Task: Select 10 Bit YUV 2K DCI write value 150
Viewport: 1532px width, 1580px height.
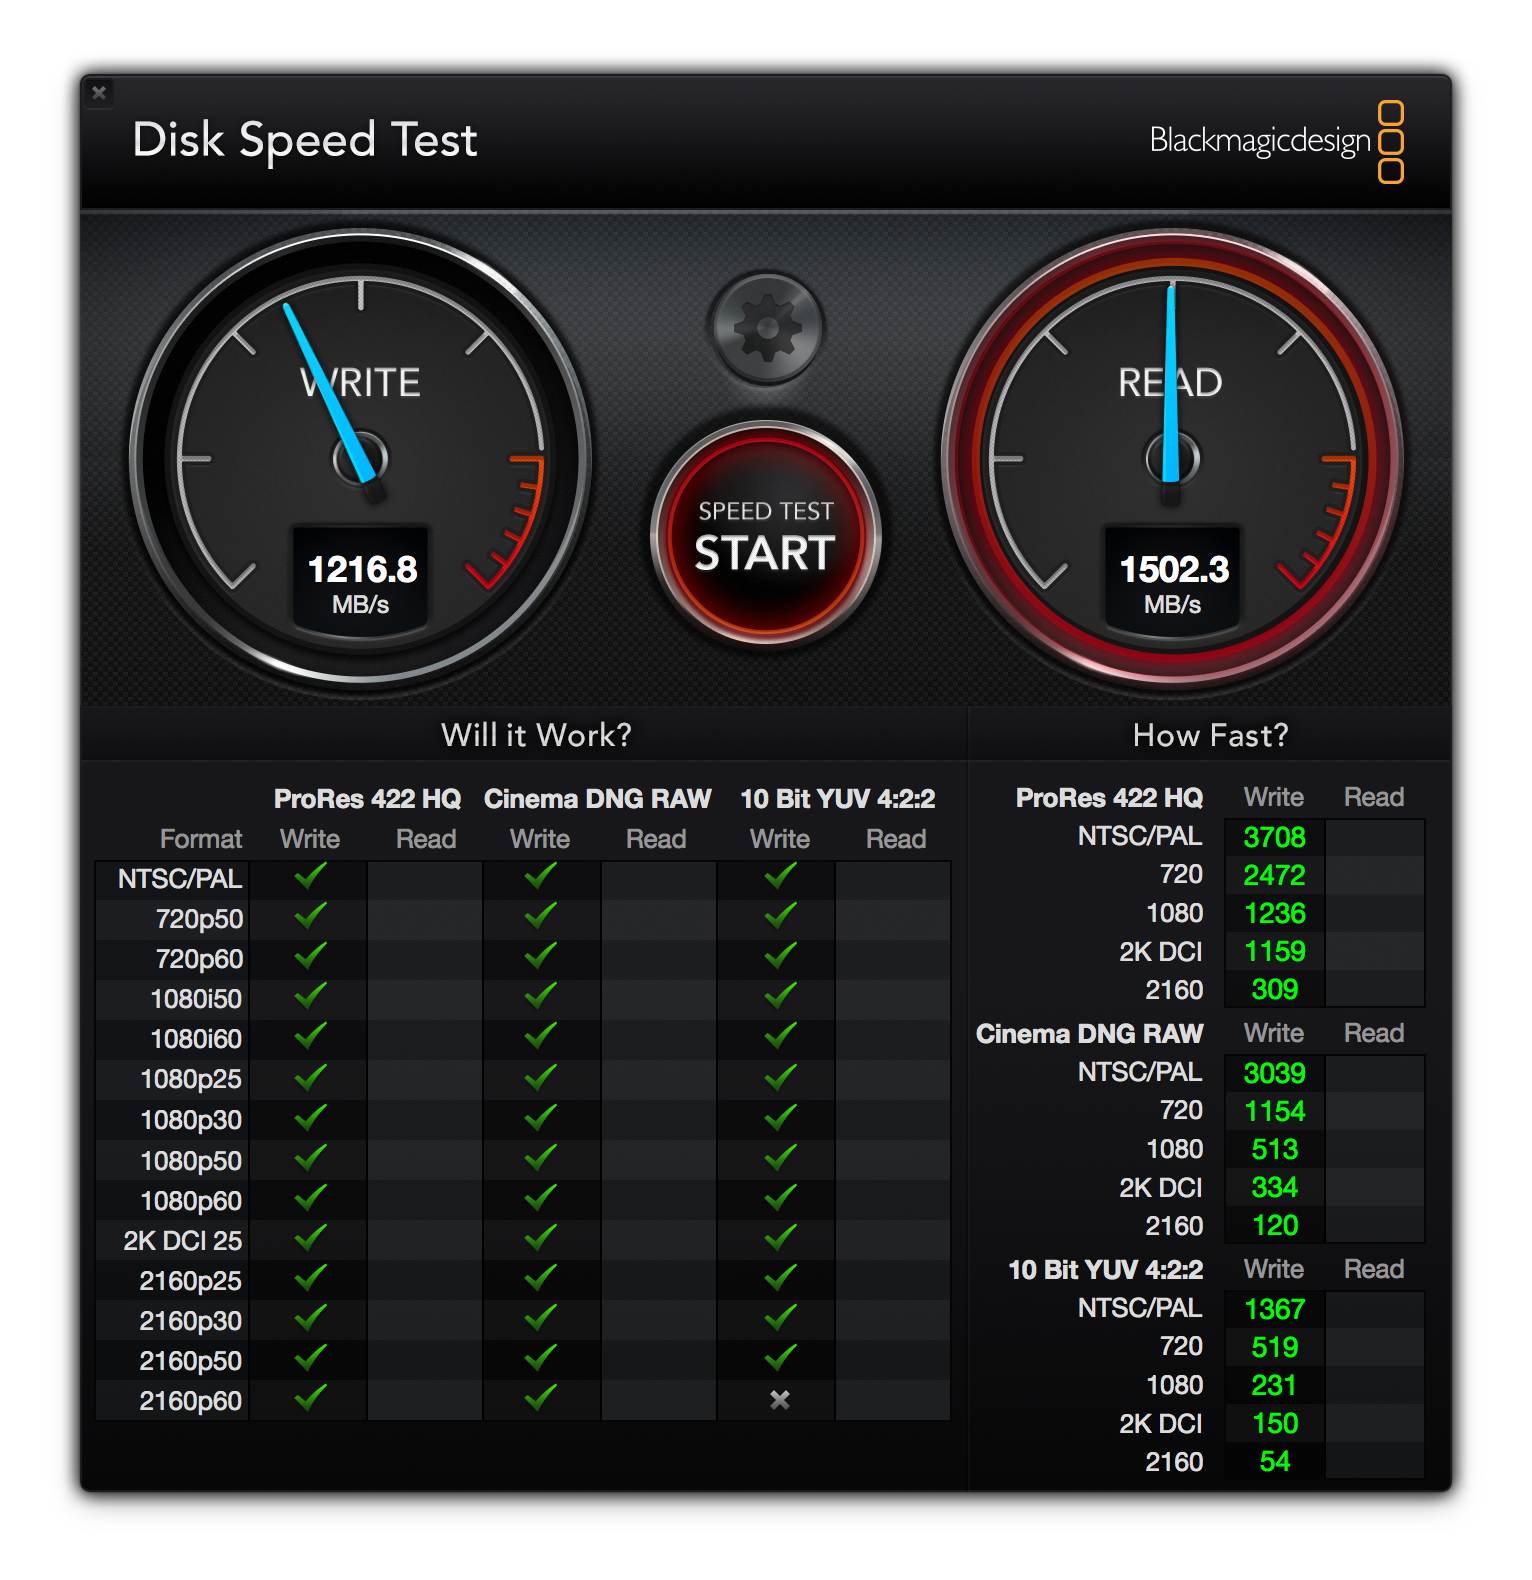Action: pos(1275,1423)
